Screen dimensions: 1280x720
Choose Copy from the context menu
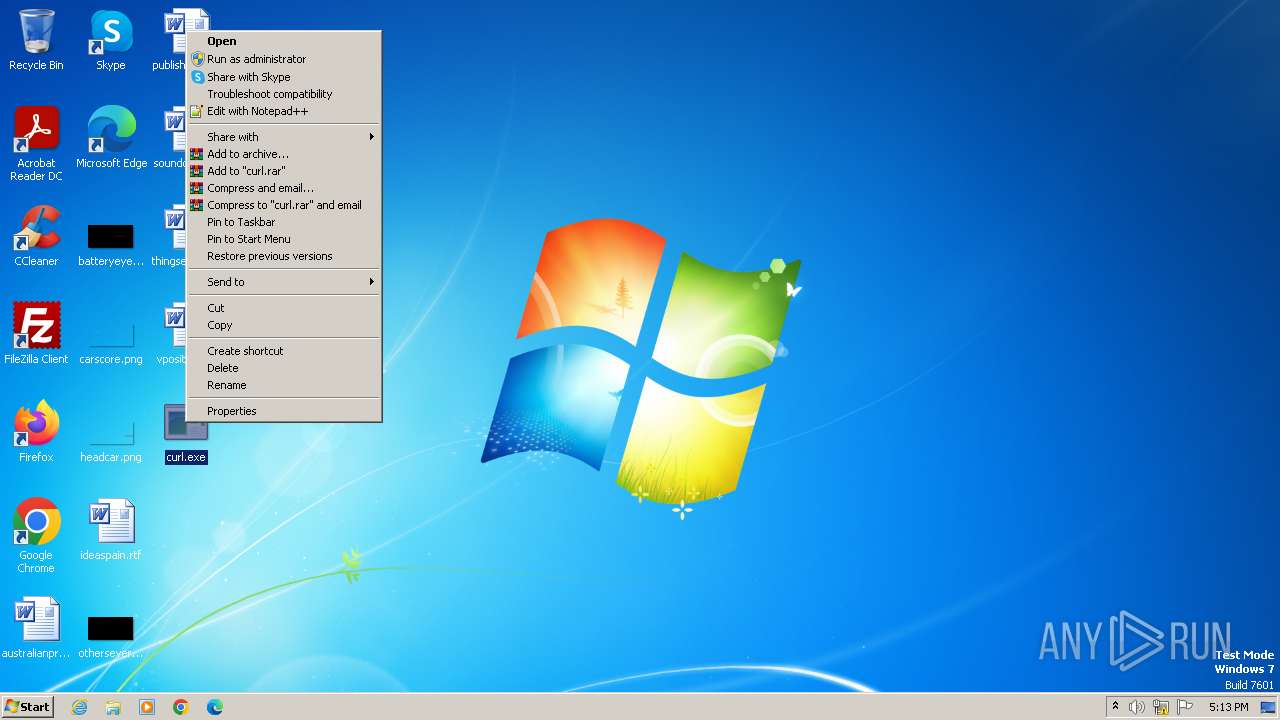284,325
